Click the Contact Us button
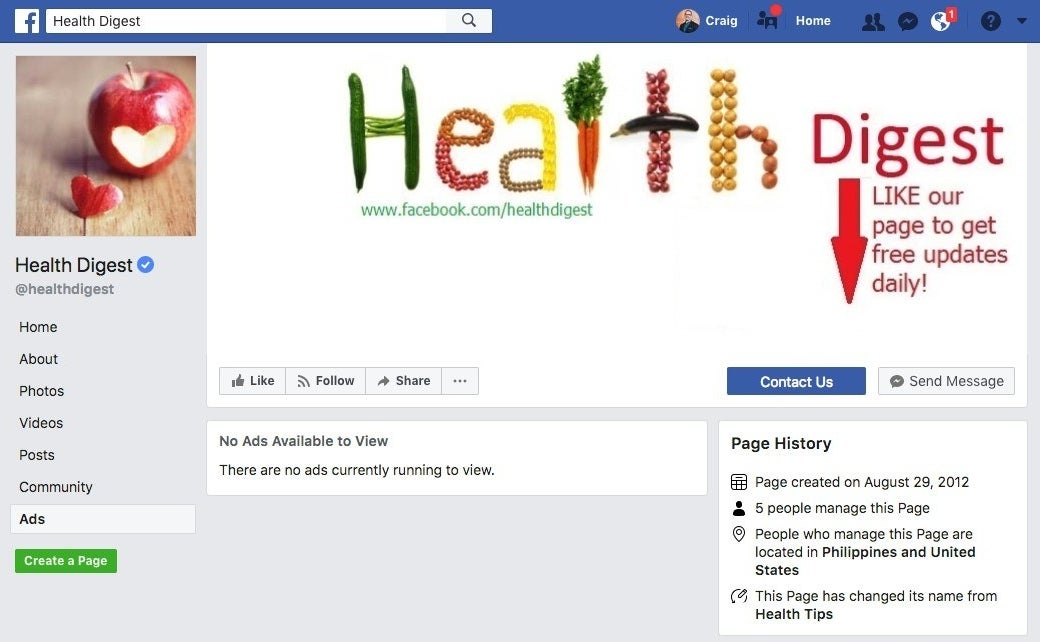 coord(796,381)
